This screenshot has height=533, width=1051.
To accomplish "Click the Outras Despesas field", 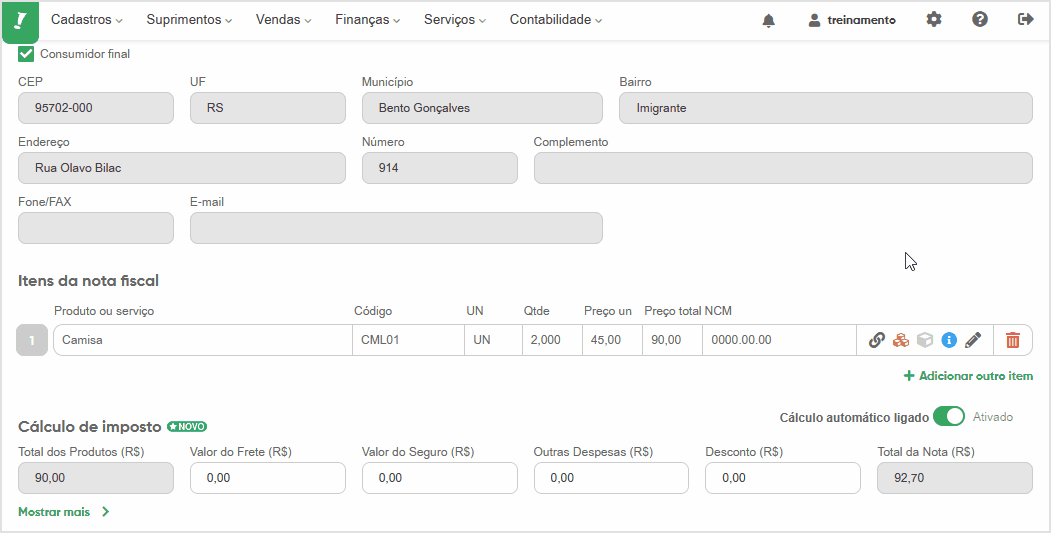I will (x=611, y=478).
